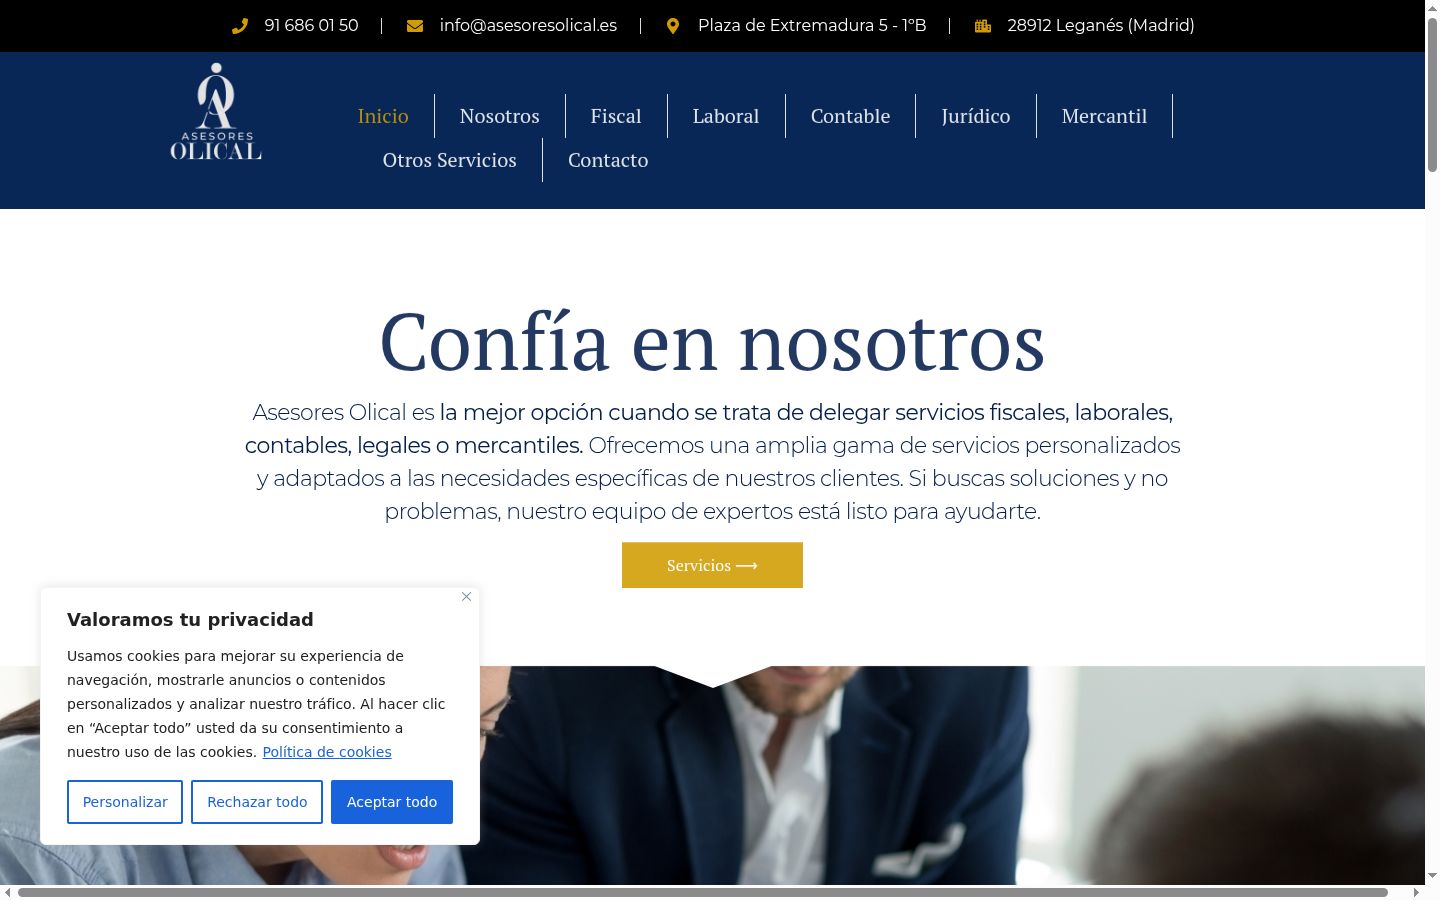
Task: Open Otros Servicios menu item
Action: click(x=450, y=160)
